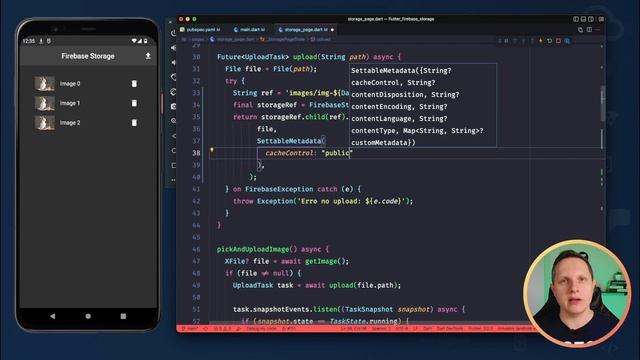Image resolution: width=640 pixels, height=360 pixels.
Task: Delete Image 2 with its trash icon
Action: click(134, 122)
